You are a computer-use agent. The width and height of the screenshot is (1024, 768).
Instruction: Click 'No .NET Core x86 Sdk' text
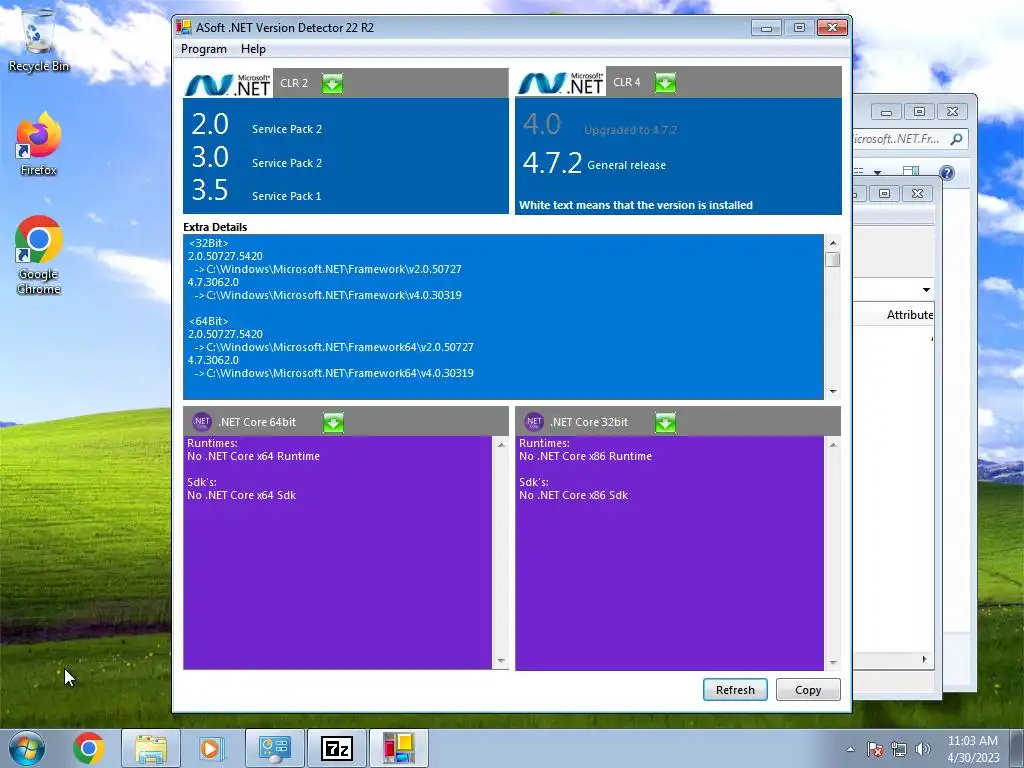pyautogui.click(x=573, y=495)
